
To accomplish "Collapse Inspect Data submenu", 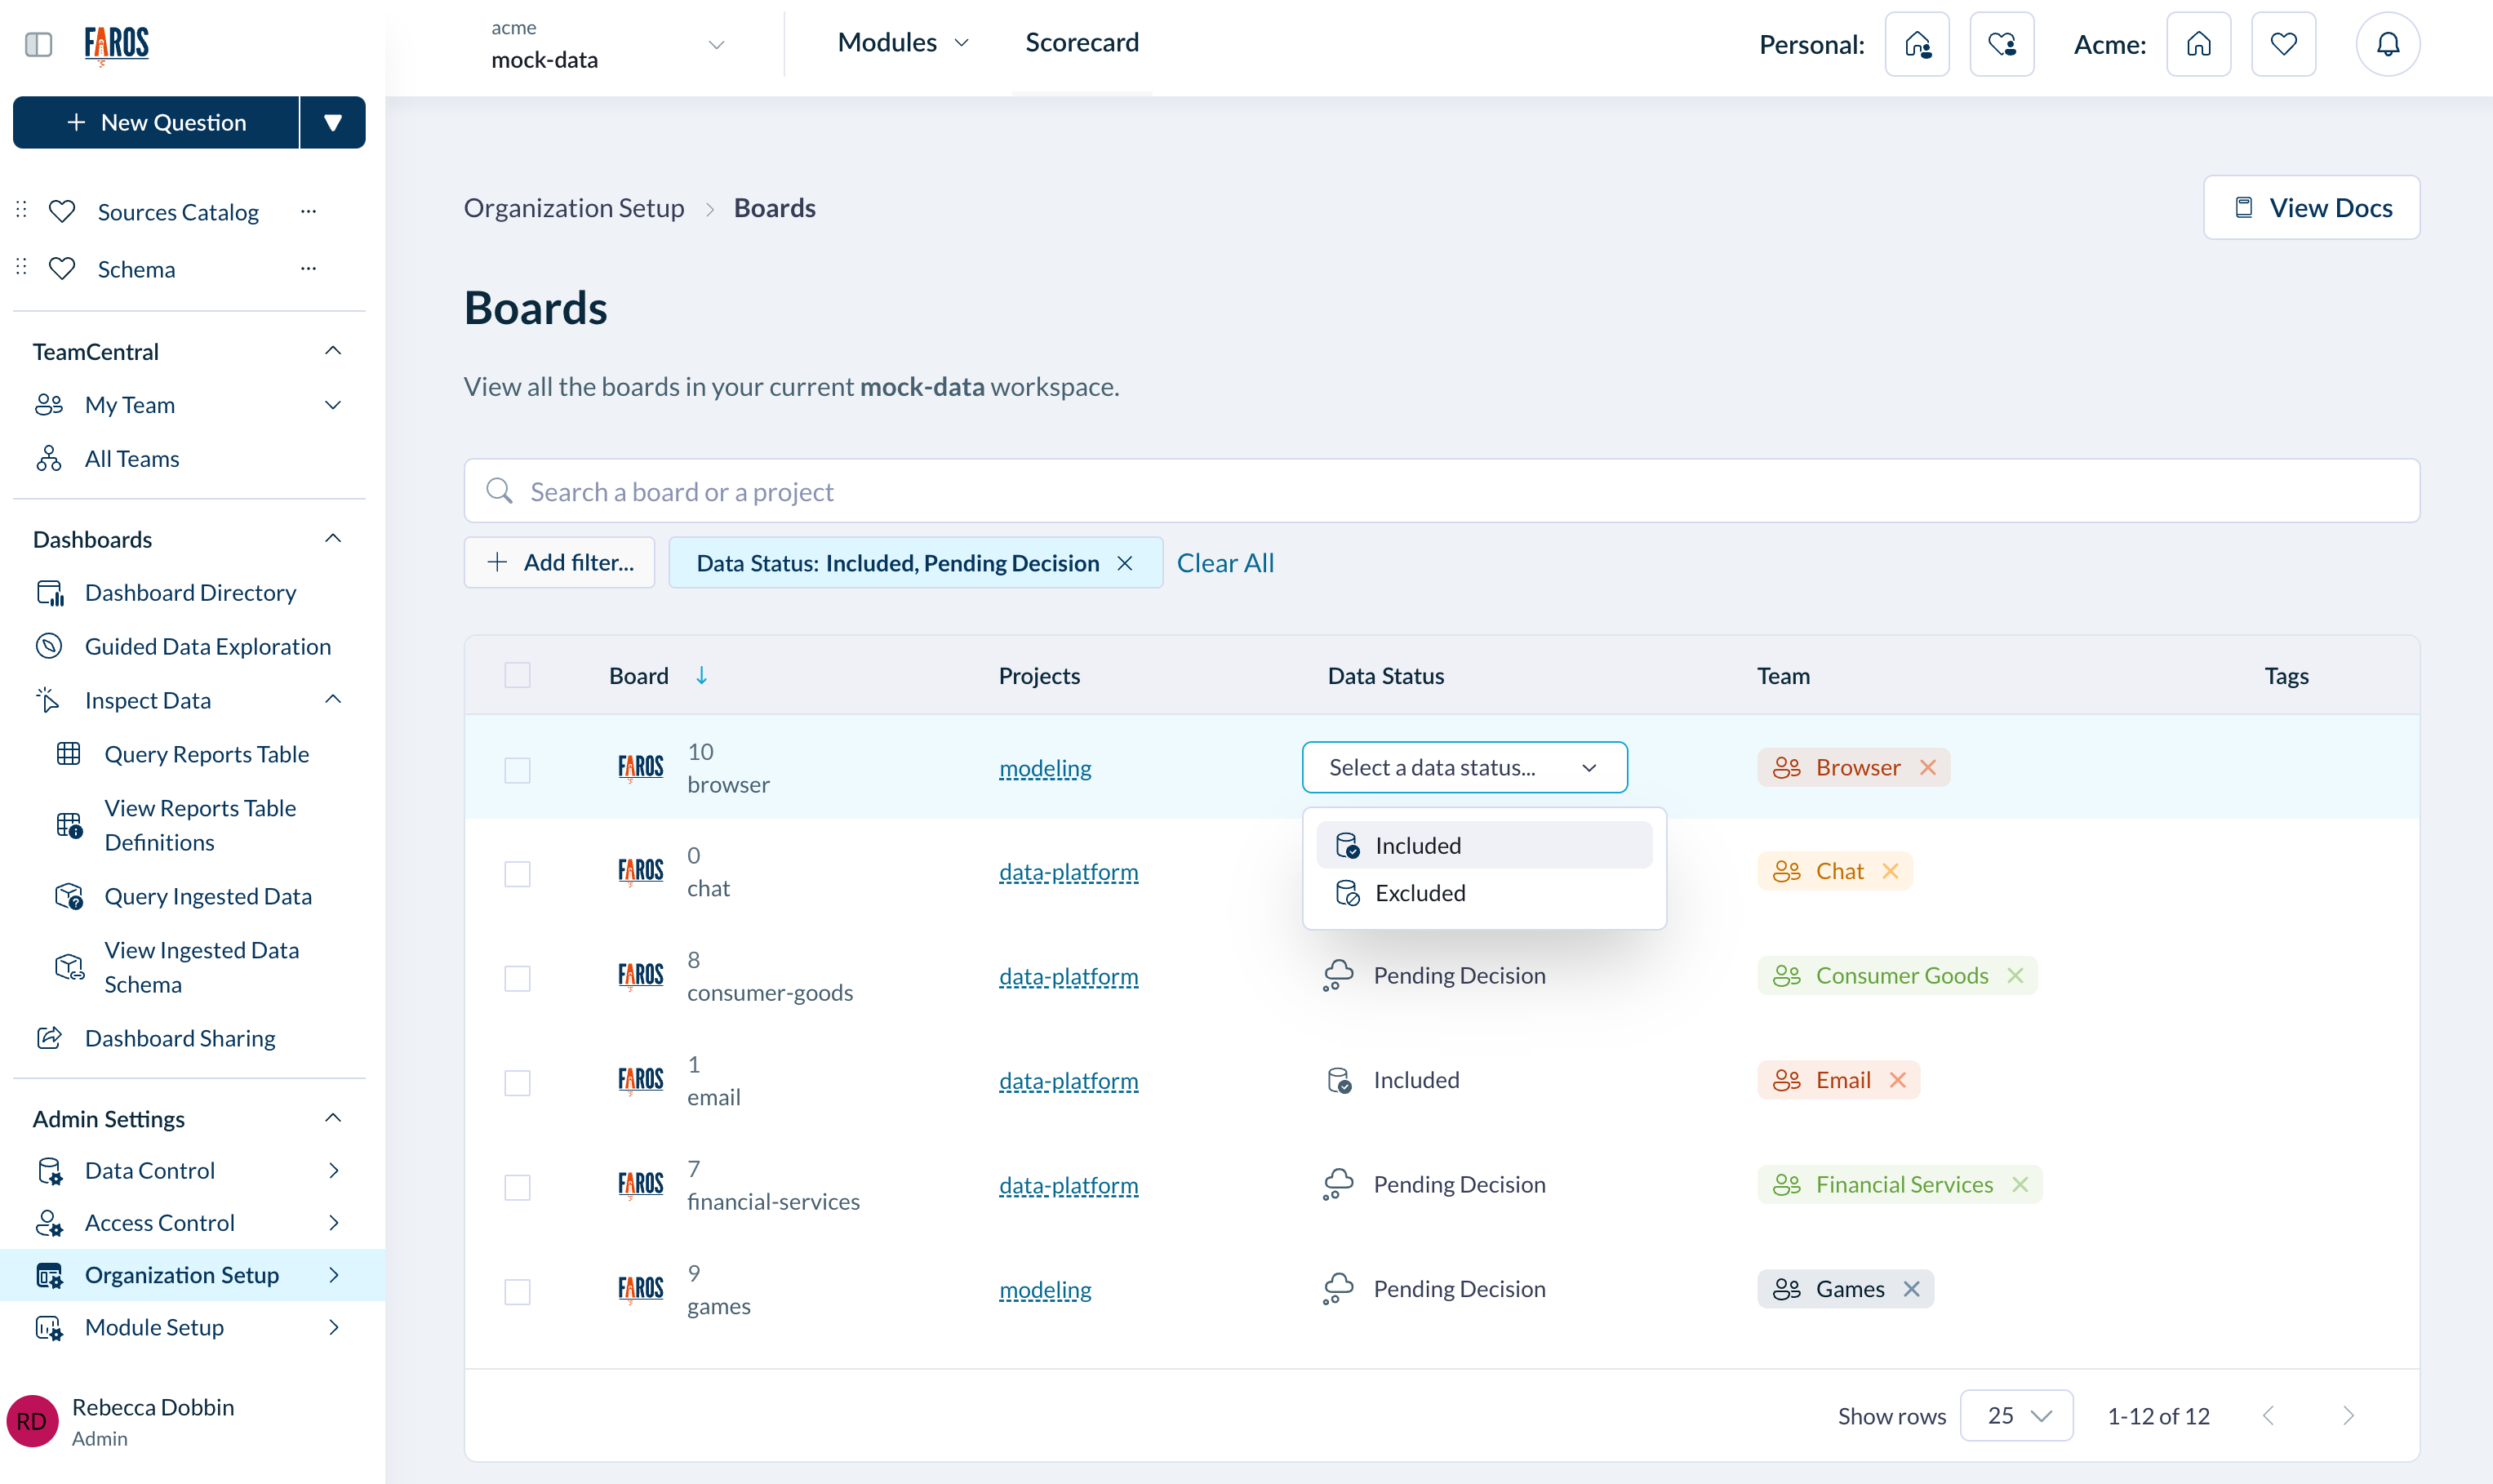I will (333, 700).
